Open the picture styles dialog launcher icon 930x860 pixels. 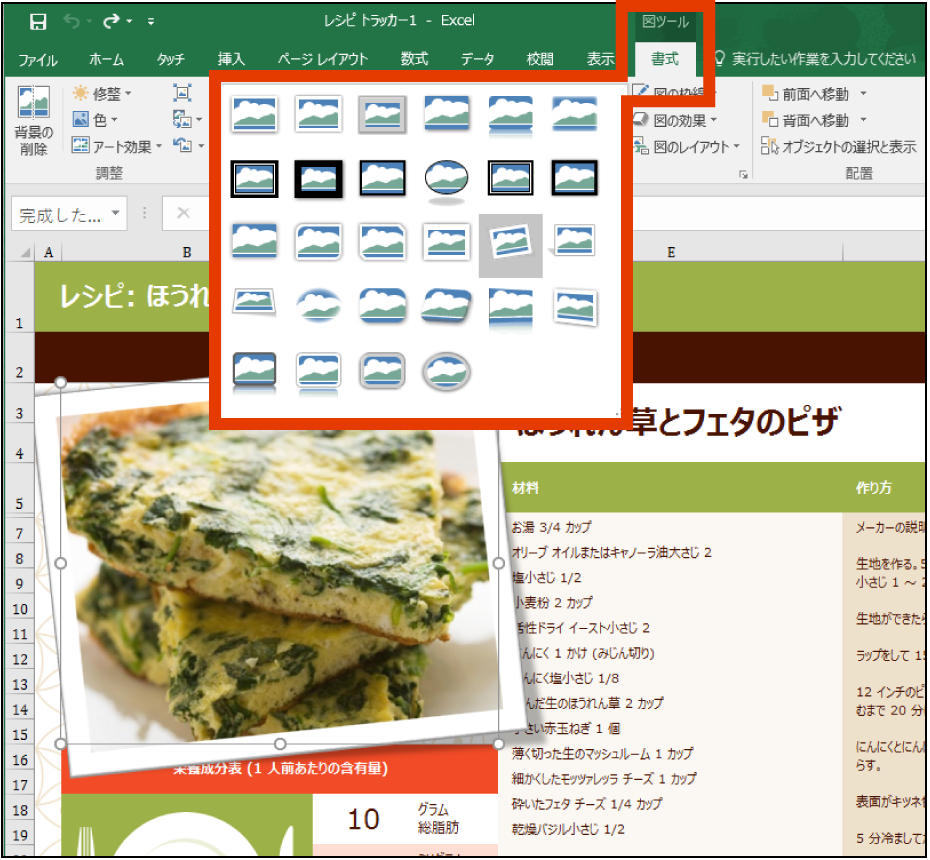pyautogui.click(x=743, y=174)
